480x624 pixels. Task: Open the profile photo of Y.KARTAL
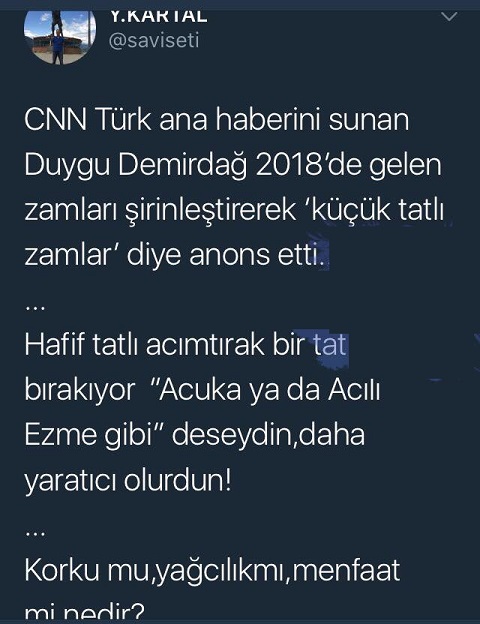tap(60, 37)
